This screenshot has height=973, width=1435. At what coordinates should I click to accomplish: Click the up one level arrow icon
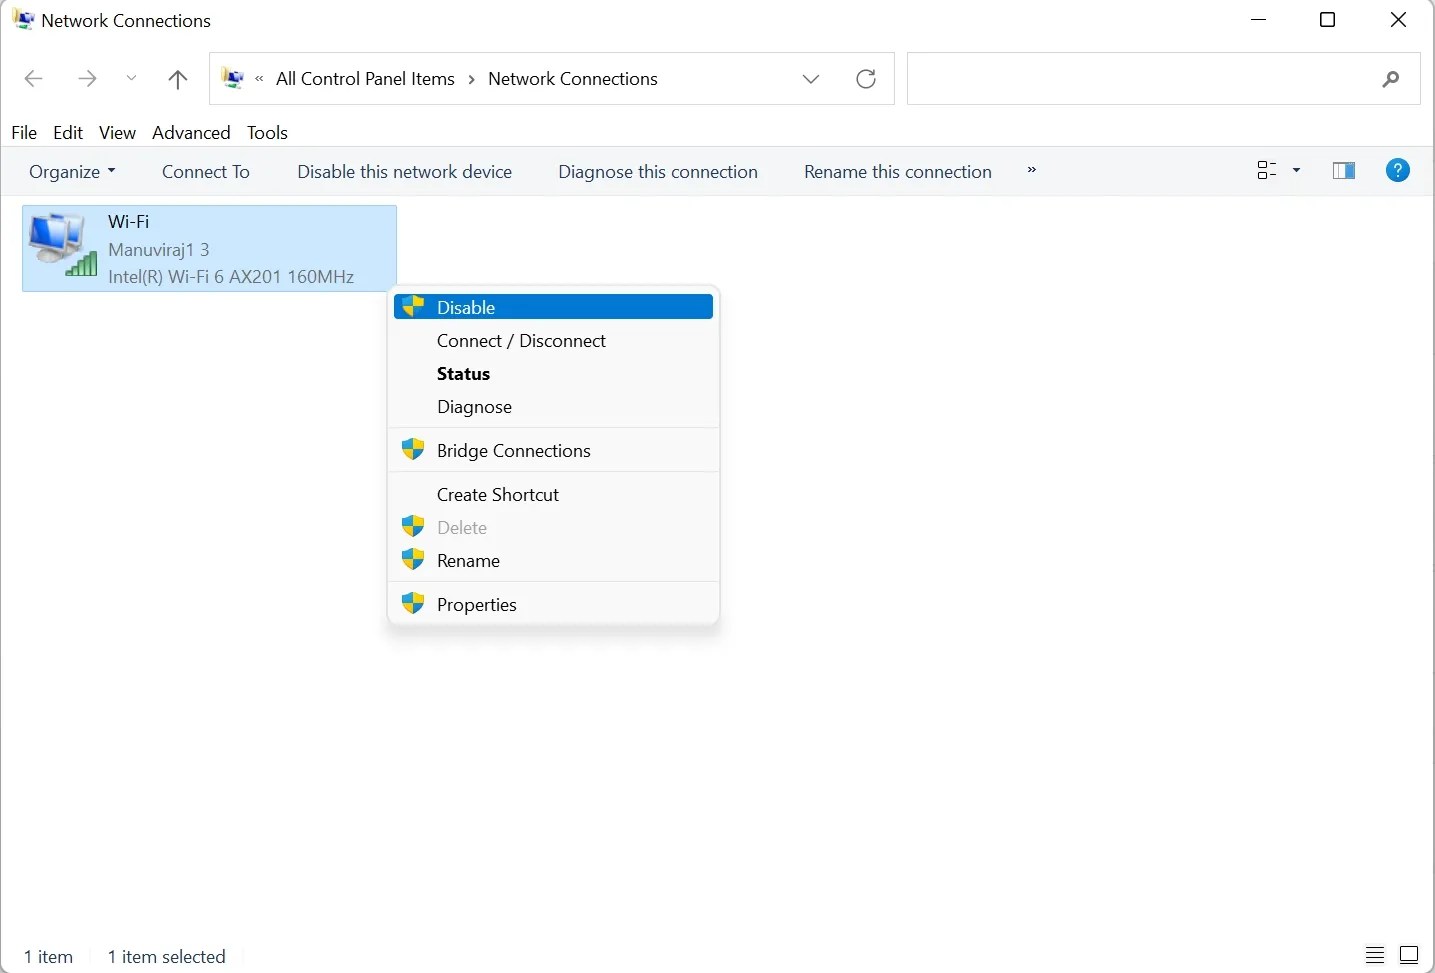click(177, 78)
